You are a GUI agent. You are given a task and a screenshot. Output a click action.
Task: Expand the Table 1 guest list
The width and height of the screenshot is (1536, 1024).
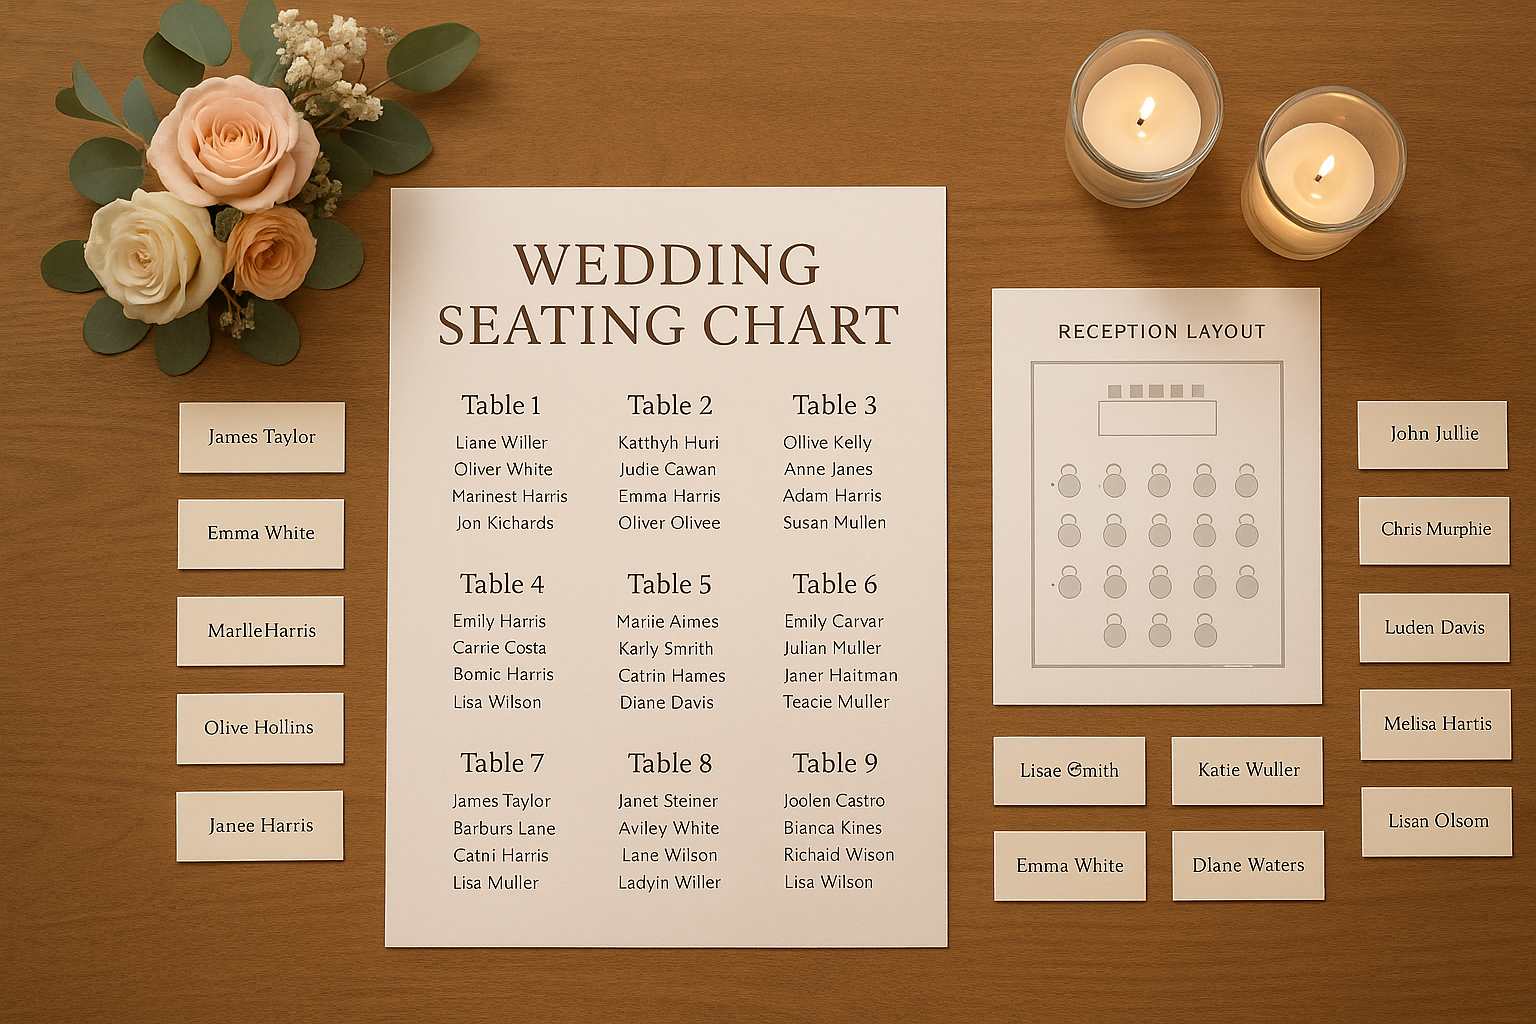tap(502, 405)
